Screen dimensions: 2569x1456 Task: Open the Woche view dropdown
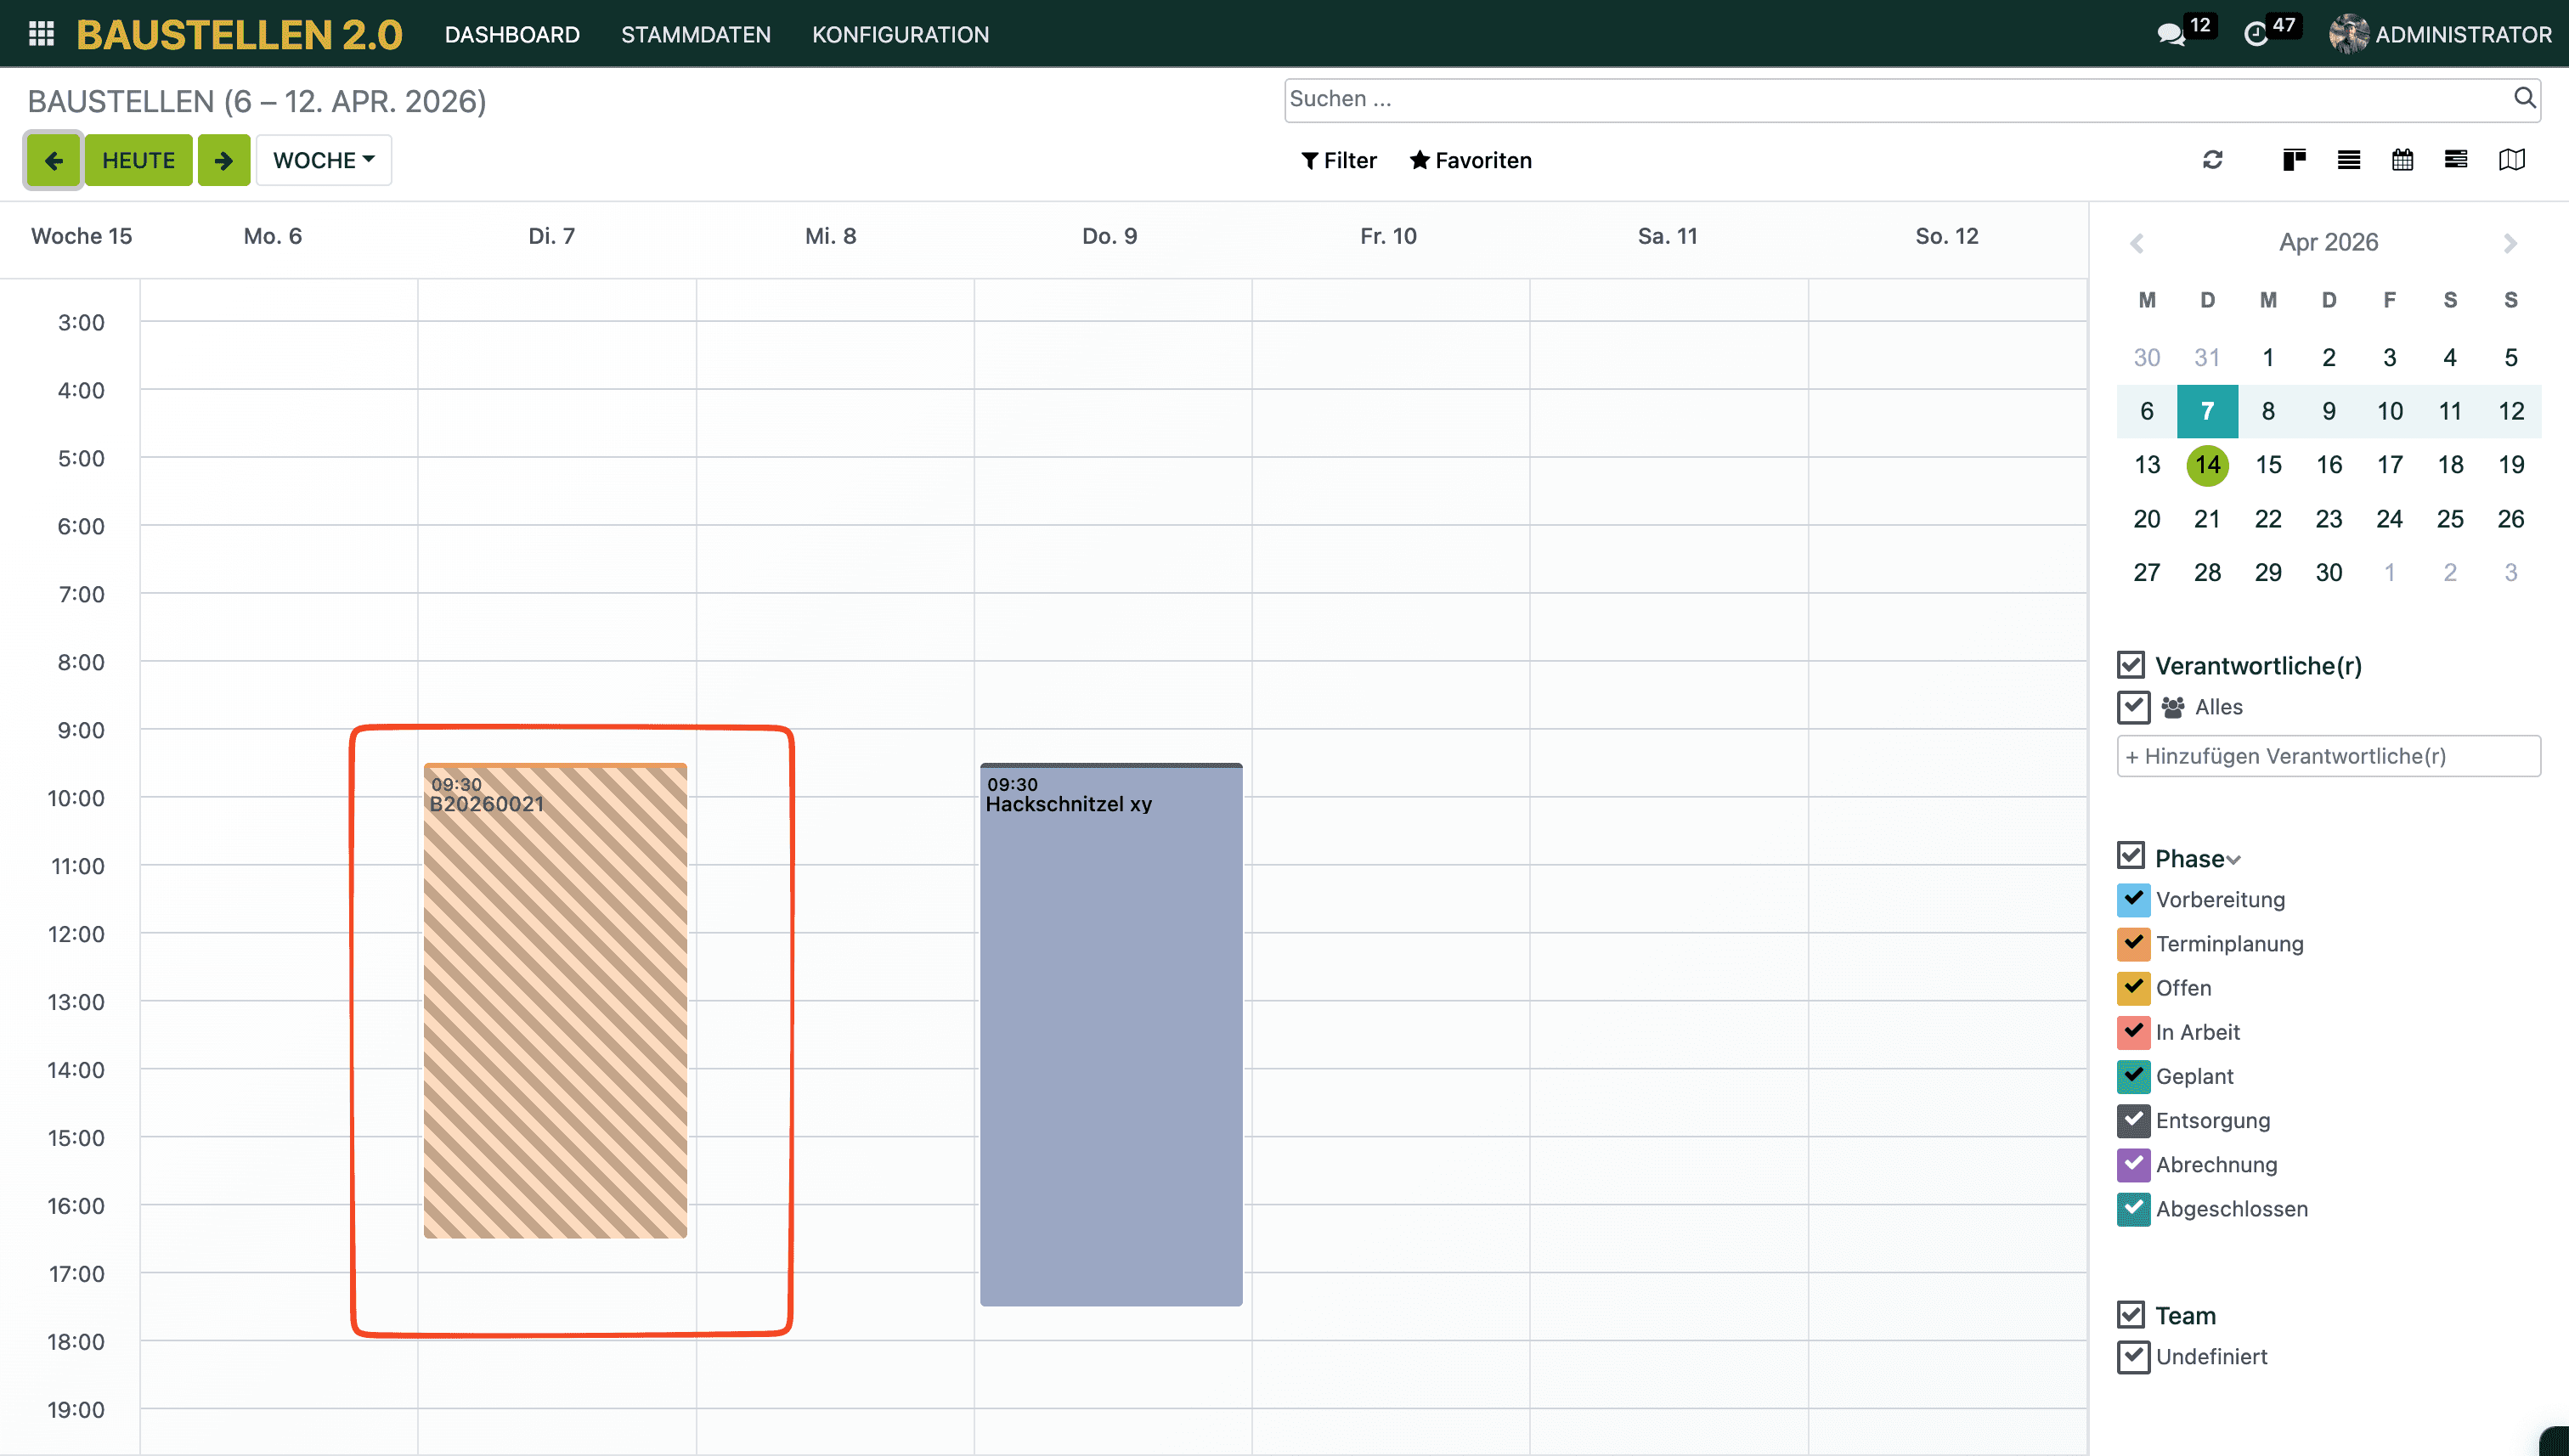pyautogui.click(x=323, y=160)
